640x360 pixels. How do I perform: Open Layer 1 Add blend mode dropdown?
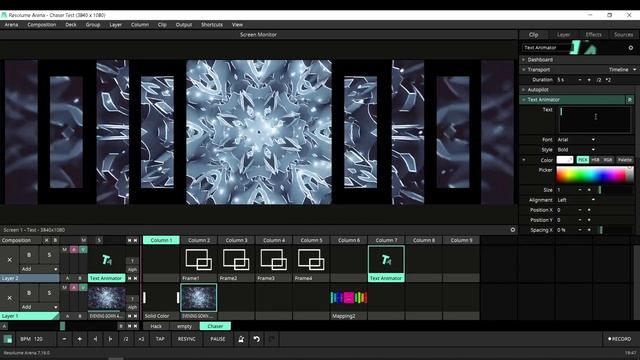point(39,307)
